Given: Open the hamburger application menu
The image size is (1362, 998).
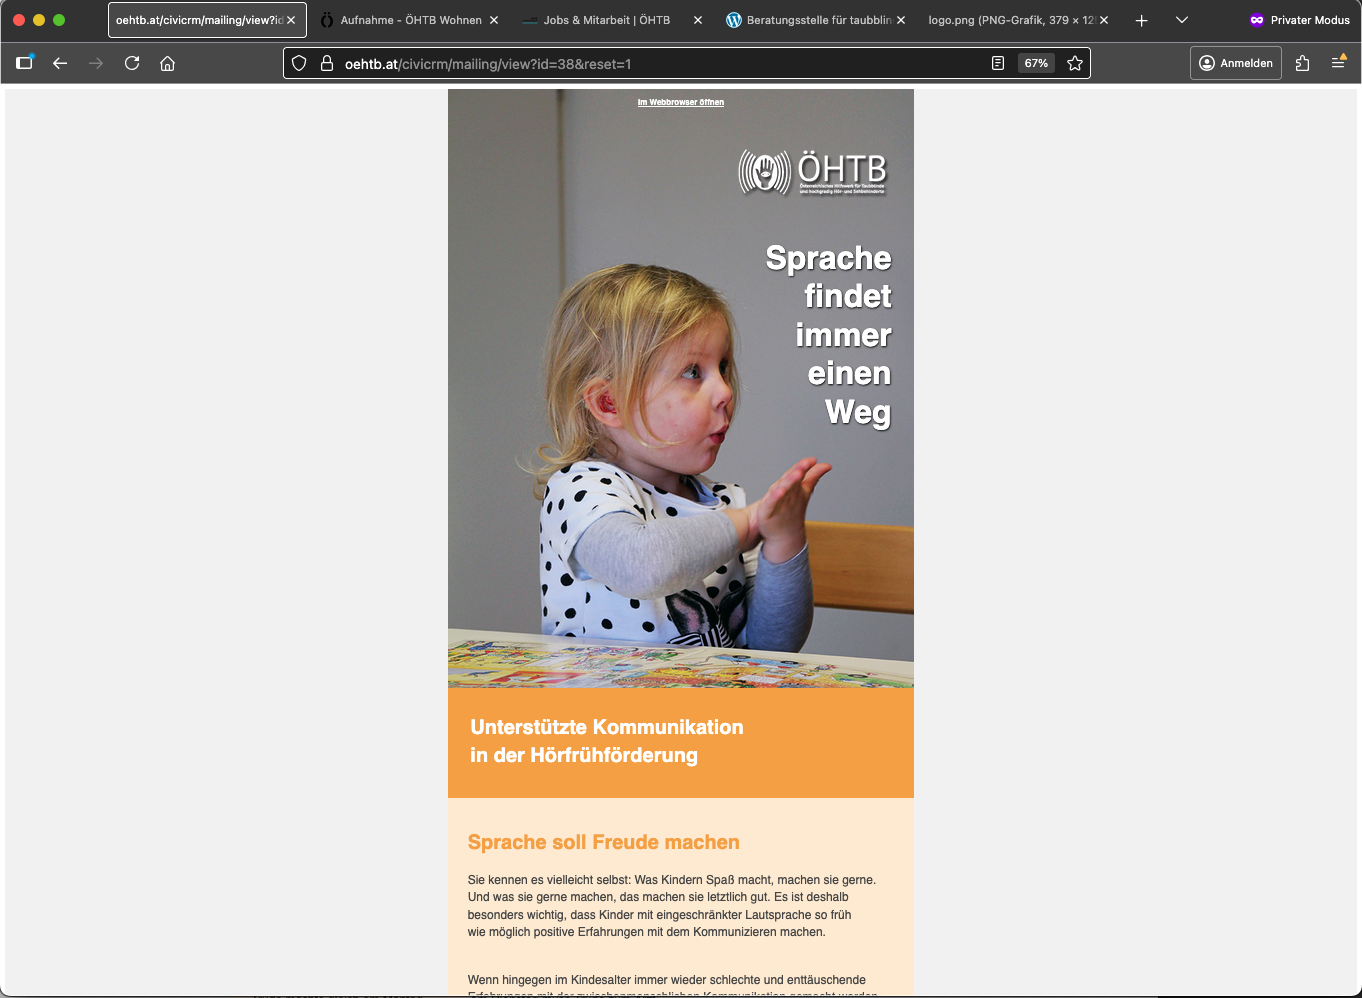Looking at the screenshot, I should click(x=1338, y=63).
